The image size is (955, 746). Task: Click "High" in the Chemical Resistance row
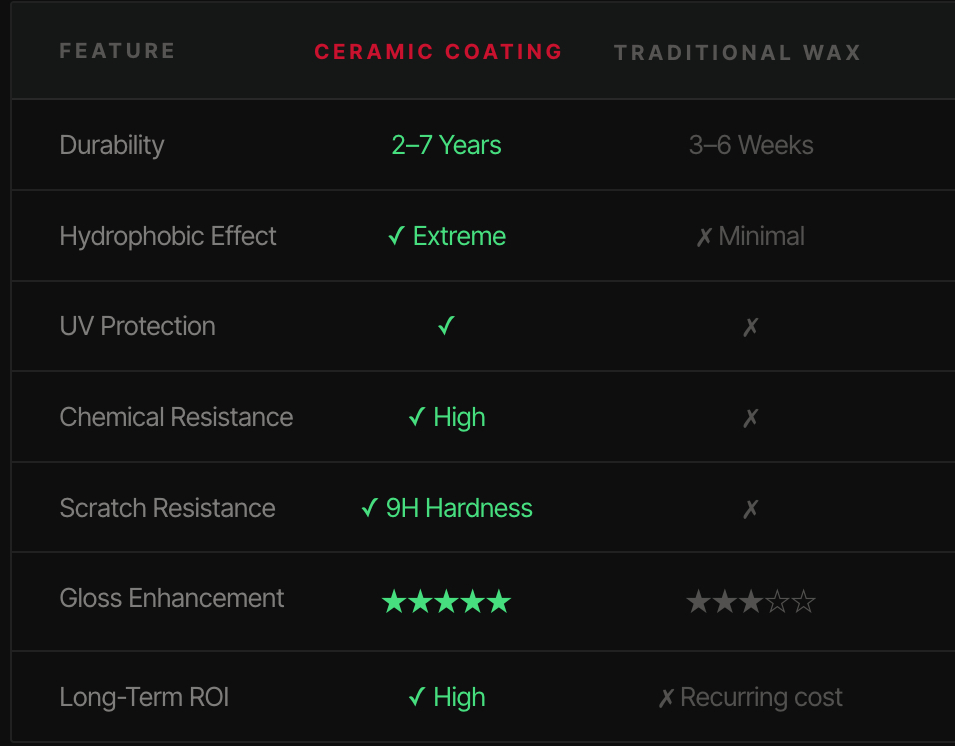[459, 417]
